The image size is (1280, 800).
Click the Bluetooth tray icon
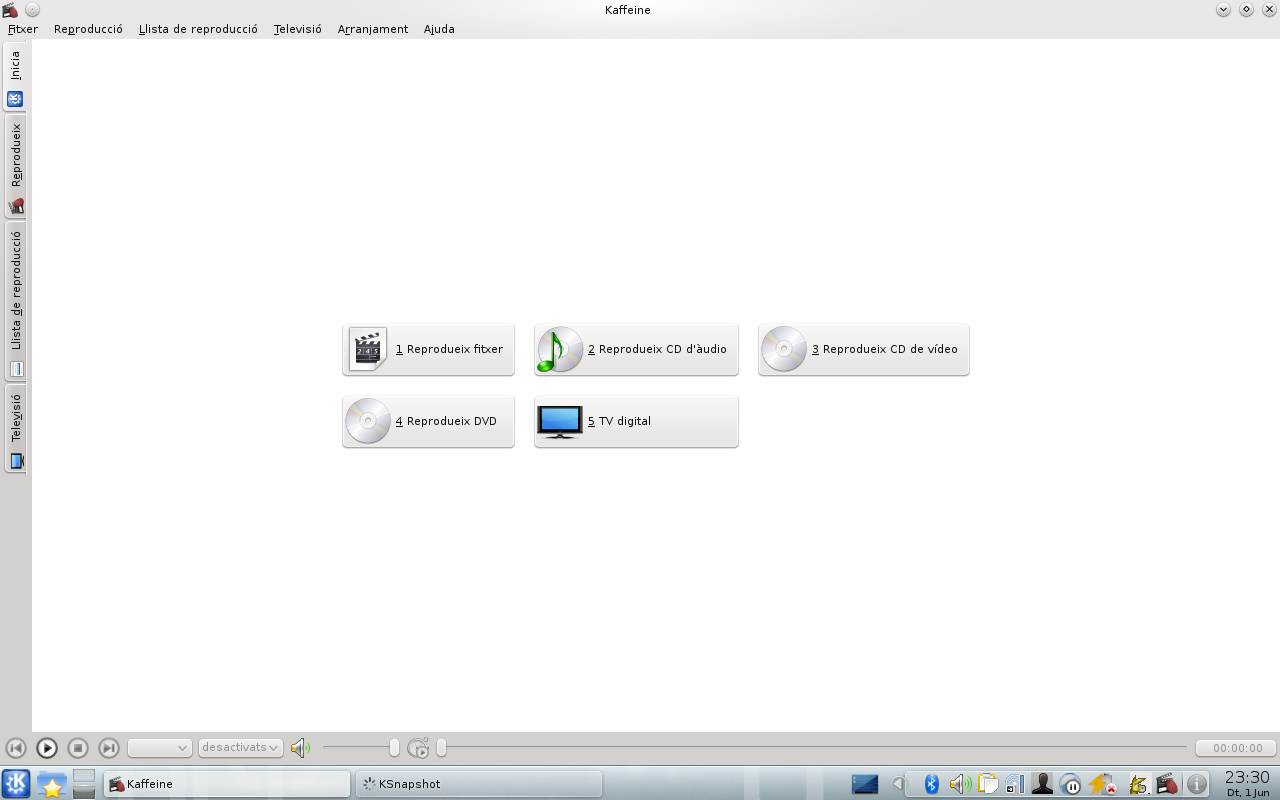coord(932,784)
